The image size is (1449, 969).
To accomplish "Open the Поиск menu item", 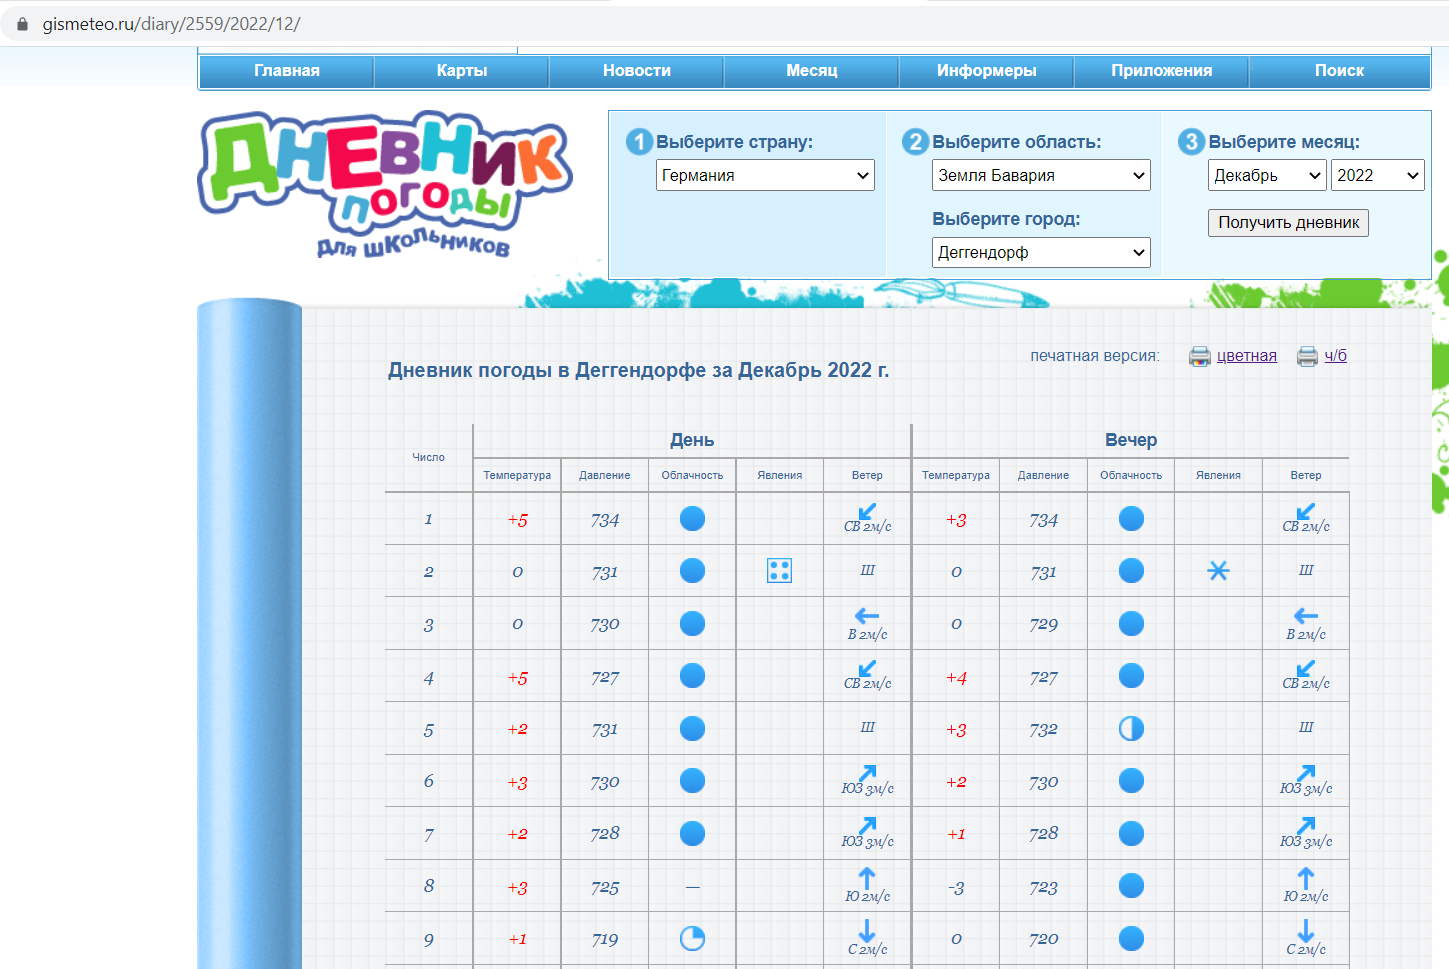I will 1339,71.
